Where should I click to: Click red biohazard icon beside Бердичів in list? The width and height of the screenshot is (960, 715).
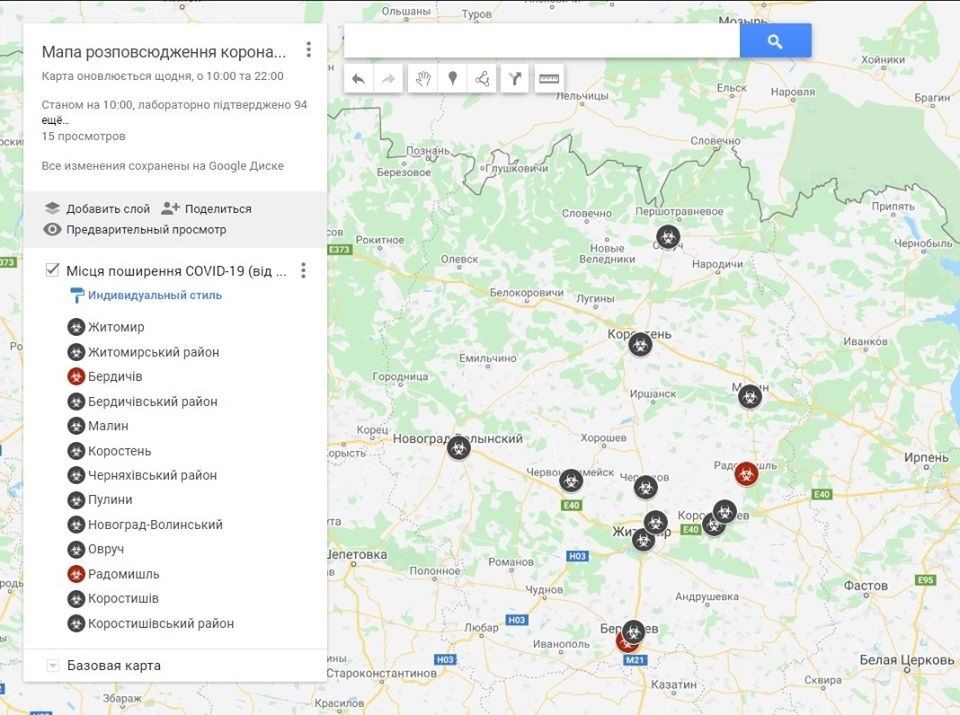(76, 376)
